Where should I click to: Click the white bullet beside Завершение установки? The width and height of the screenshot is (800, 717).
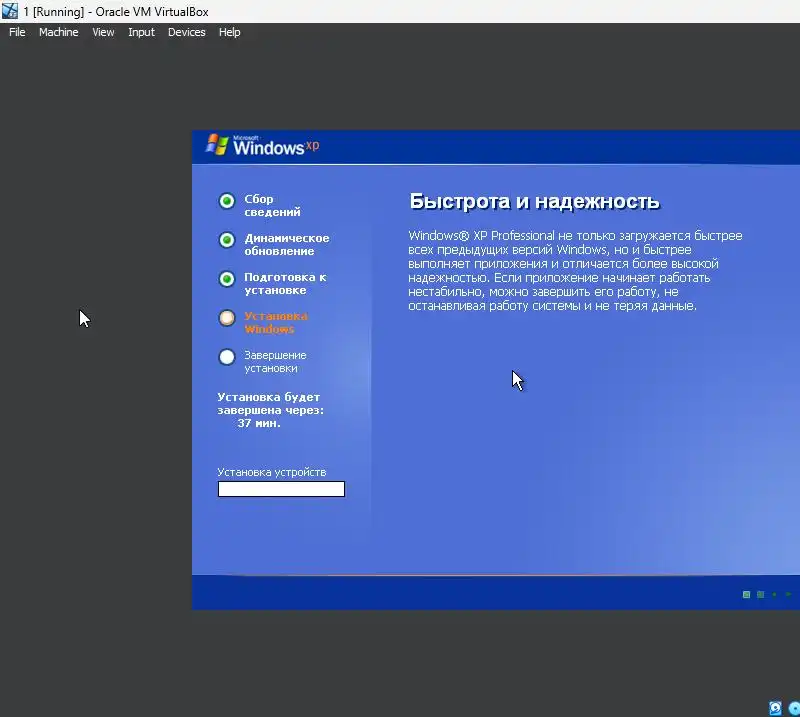pyautogui.click(x=227, y=357)
